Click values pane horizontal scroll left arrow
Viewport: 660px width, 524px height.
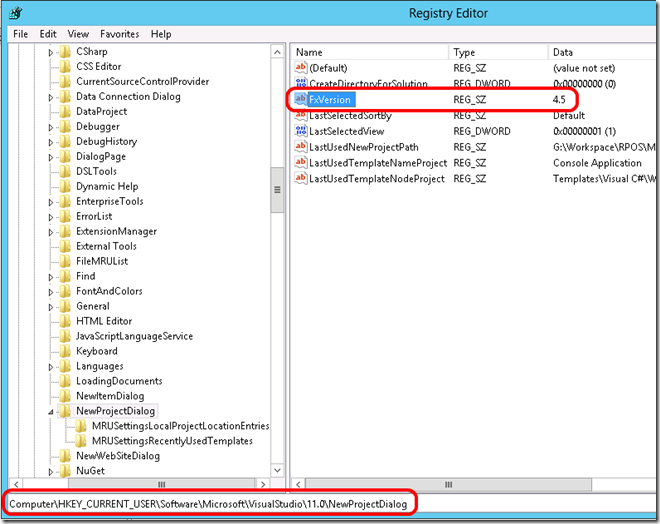[298, 484]
